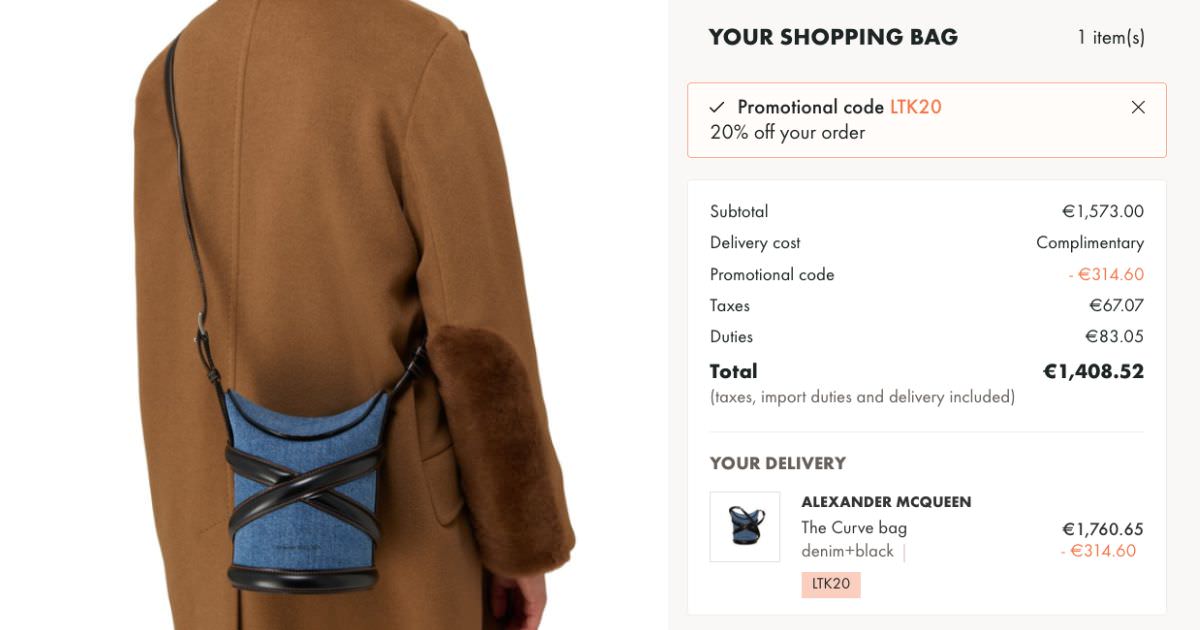This screenshot has height=630, width=1200.
Task: Click the Total amount €1,408.52
Action: (1093, 371)
